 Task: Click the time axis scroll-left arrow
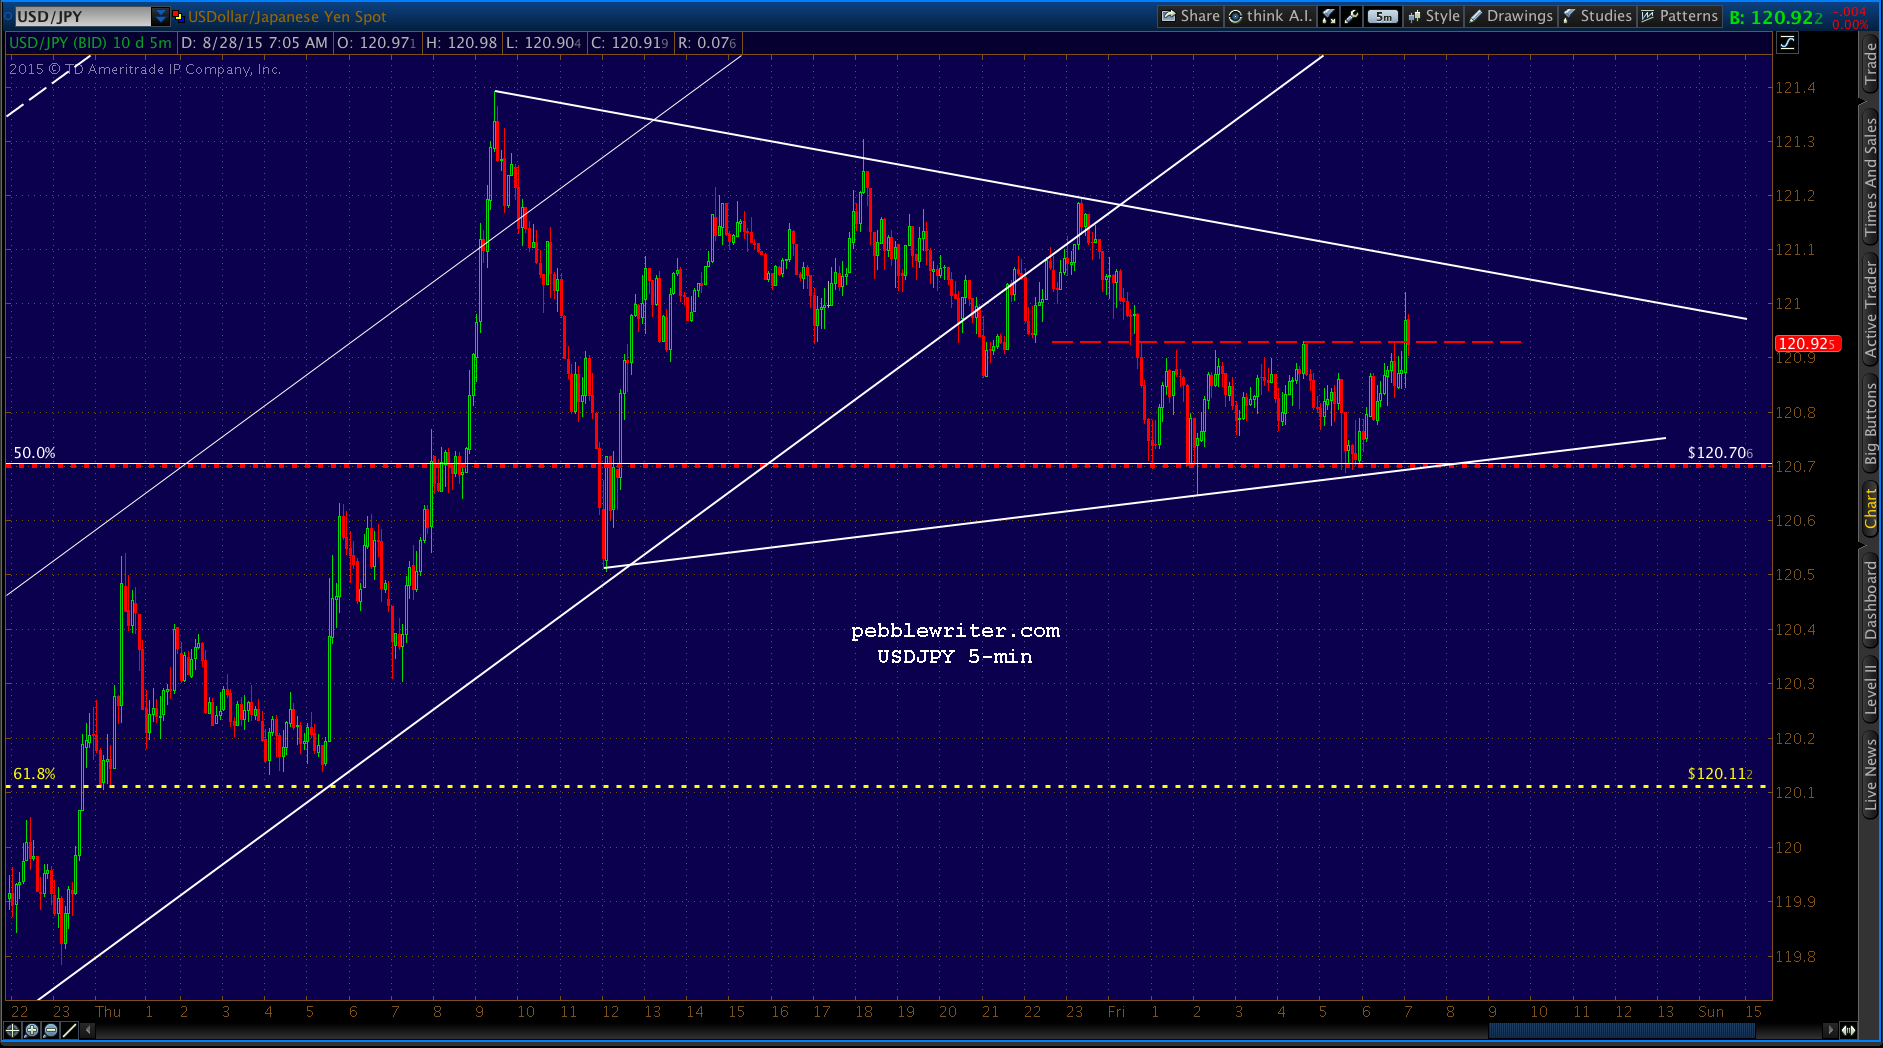point(88,1030)
